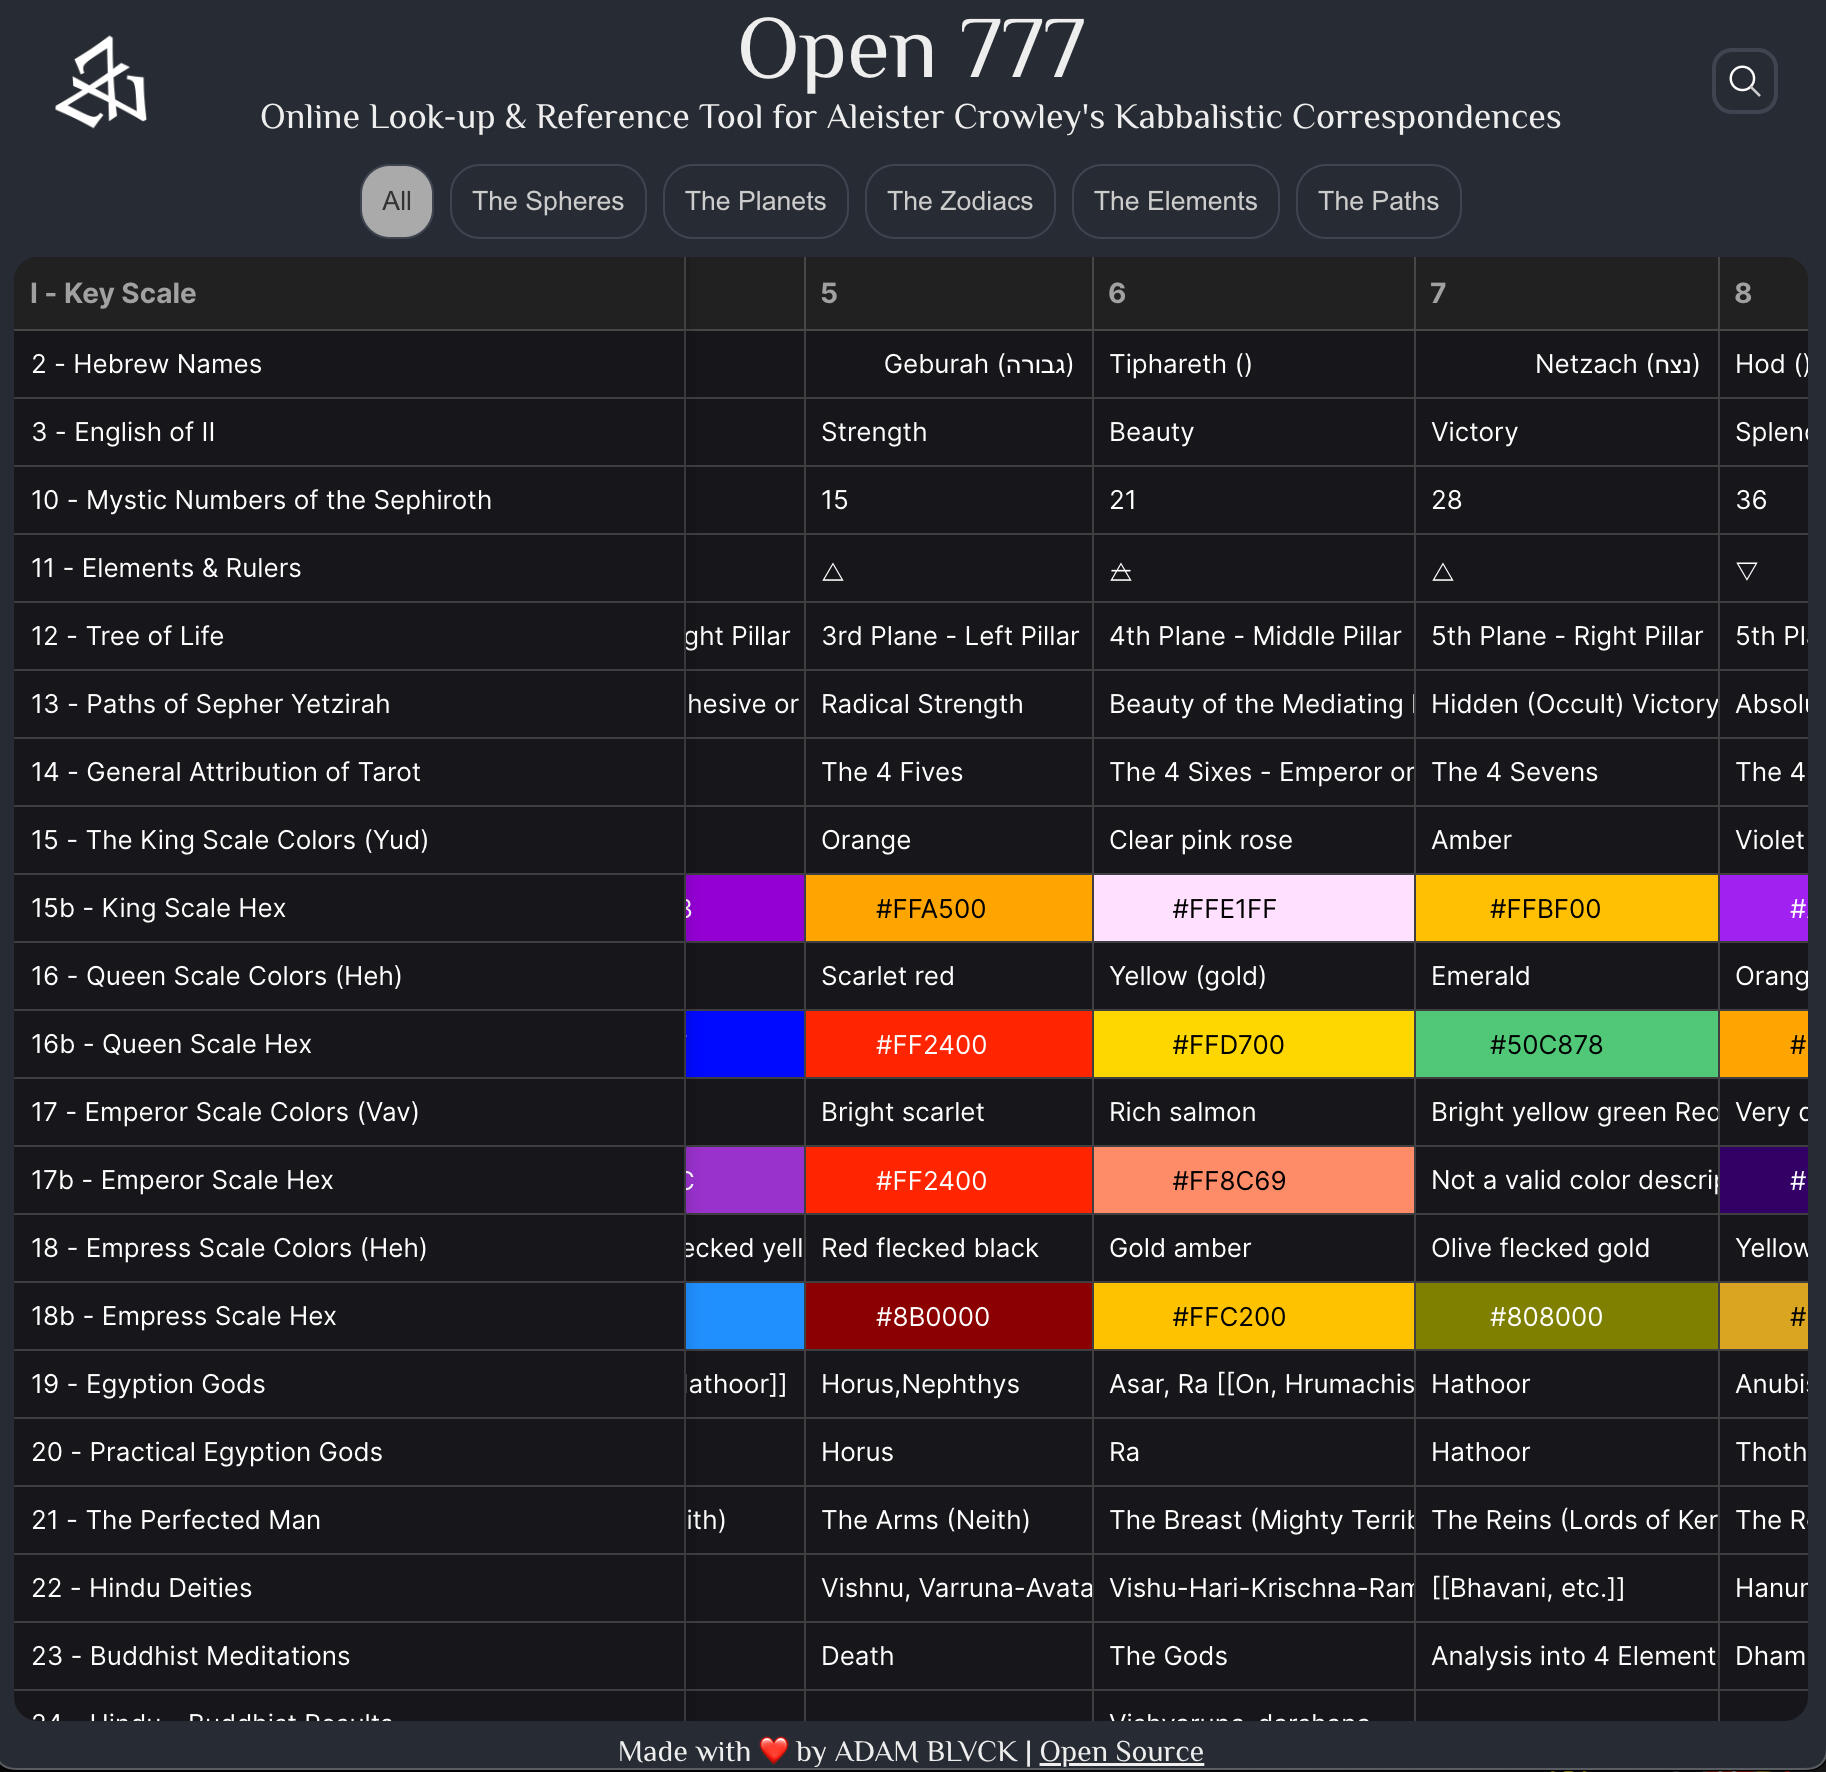Switch to The Spheres filter

pyautogui.click(x=547, y=201)
